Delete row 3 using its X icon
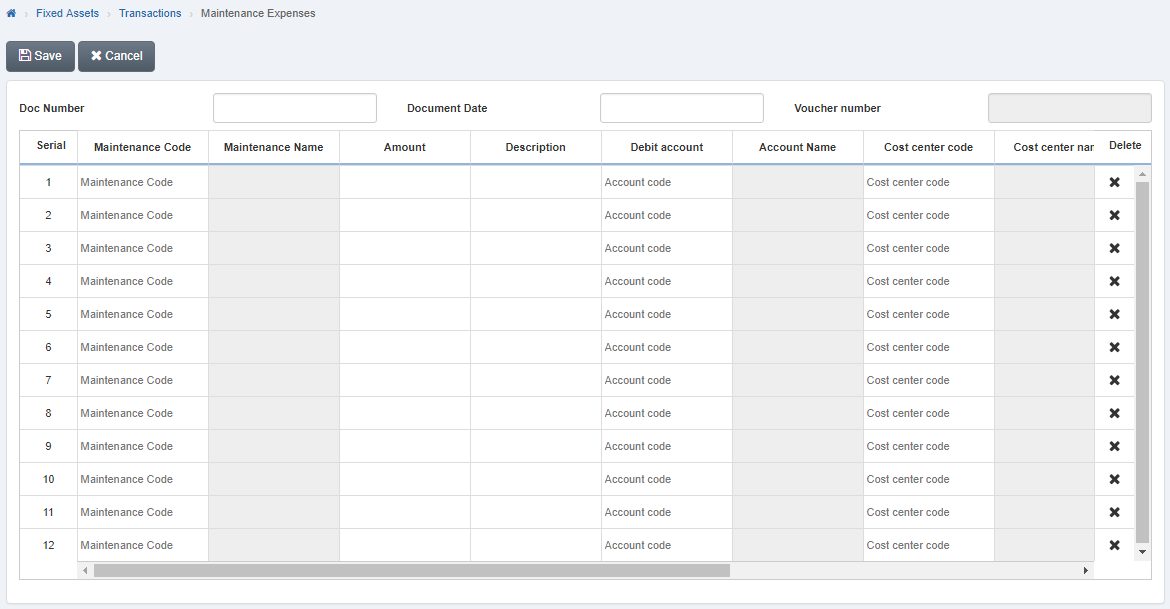 click(1114, 248)
